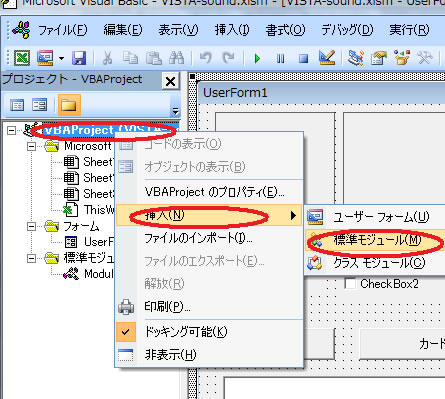Toggle Folders button in project pane

(69, 105)
